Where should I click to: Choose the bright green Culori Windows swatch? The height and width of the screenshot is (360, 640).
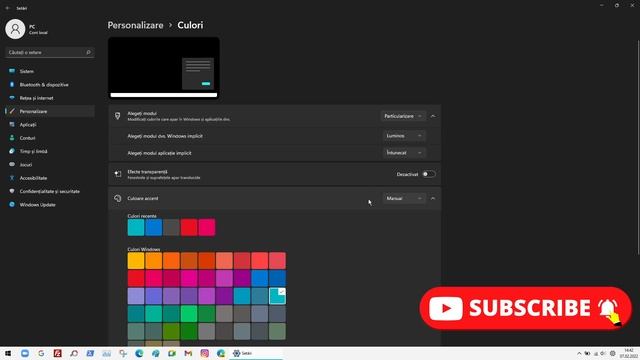point(189,313)
